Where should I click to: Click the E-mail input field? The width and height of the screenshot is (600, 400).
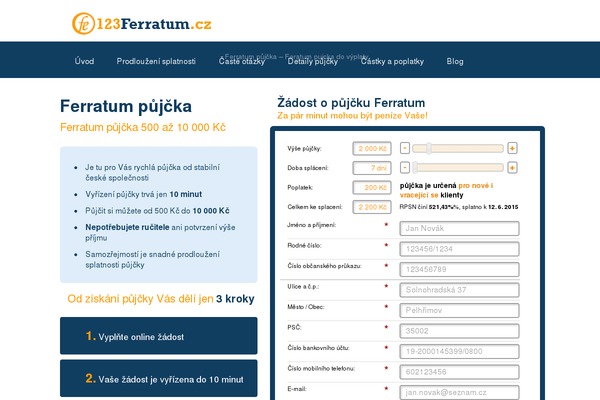pyautogui.click(x=459, y=392)
